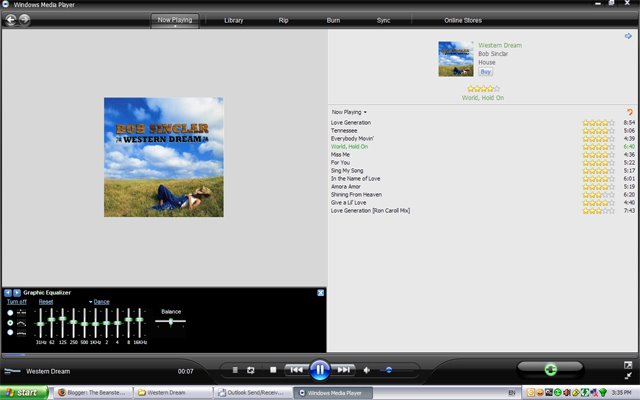Toggle repeat mode
The image size is (640, 400).
click(251, 370)
